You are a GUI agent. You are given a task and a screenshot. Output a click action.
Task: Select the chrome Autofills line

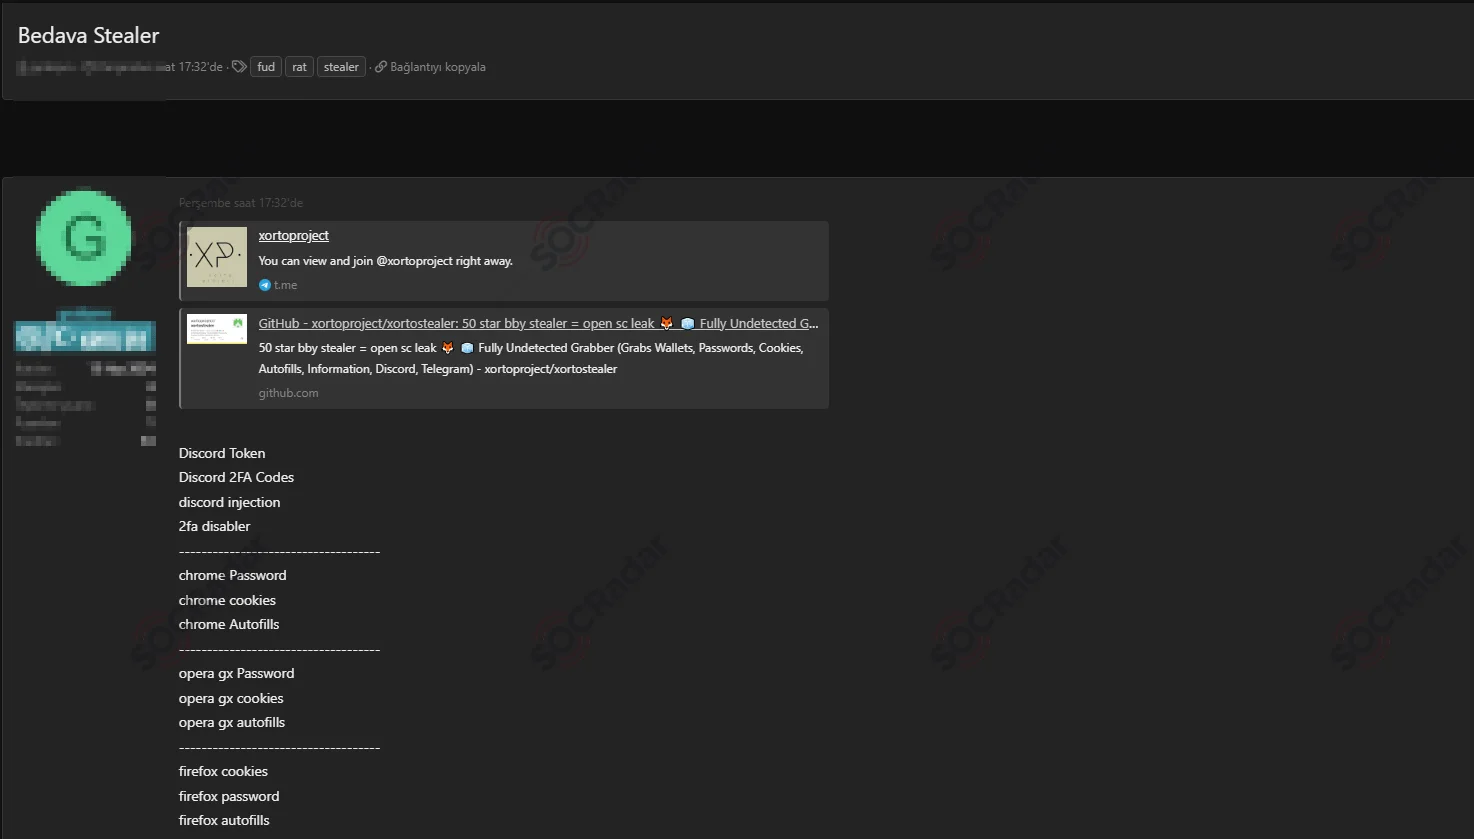pos(229,624)
